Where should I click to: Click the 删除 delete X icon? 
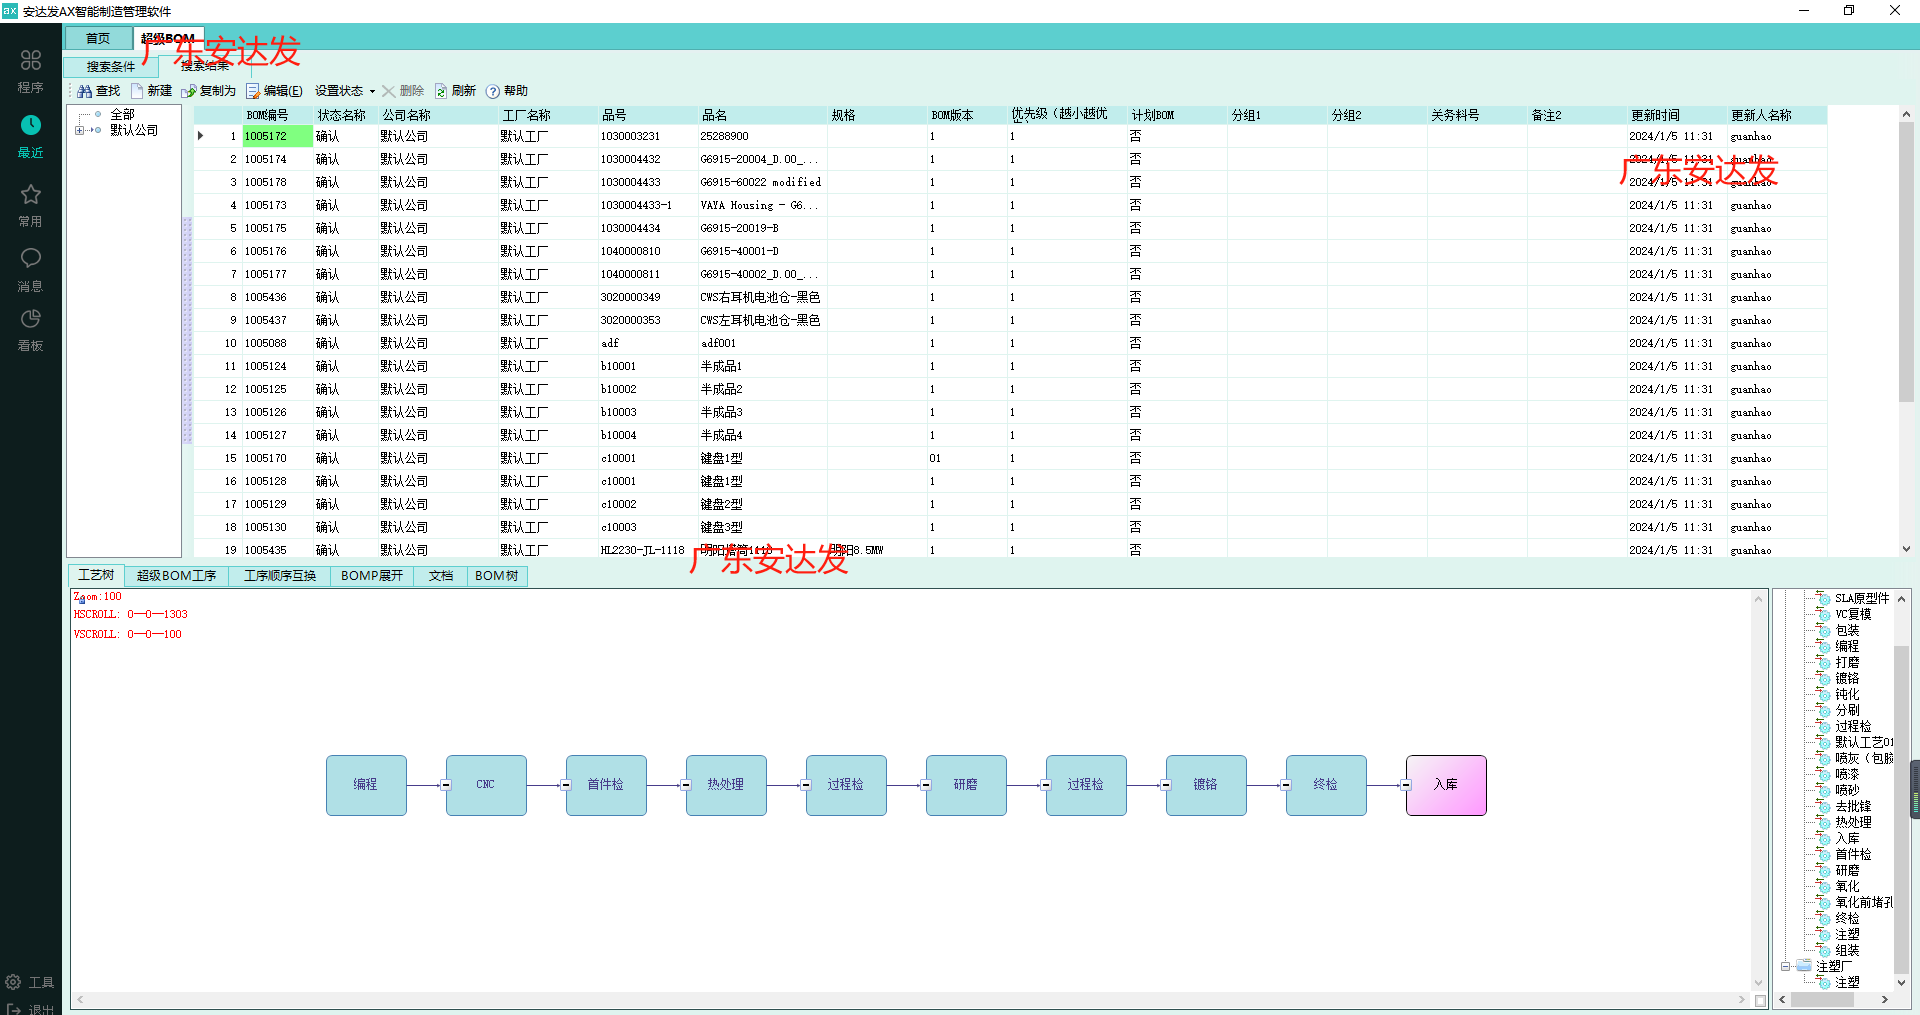coord(388,91)
